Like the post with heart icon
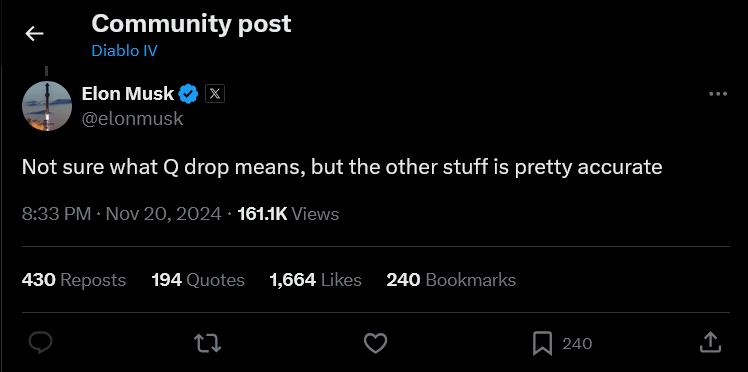 click(375, 343)
